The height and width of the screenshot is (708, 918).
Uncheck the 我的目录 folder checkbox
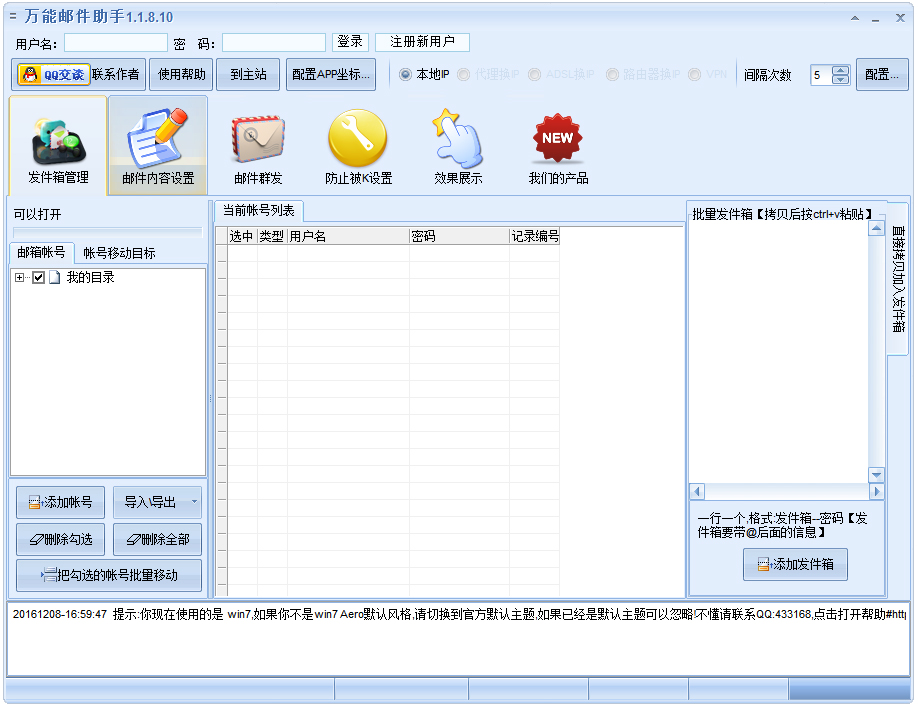point(38,278)
